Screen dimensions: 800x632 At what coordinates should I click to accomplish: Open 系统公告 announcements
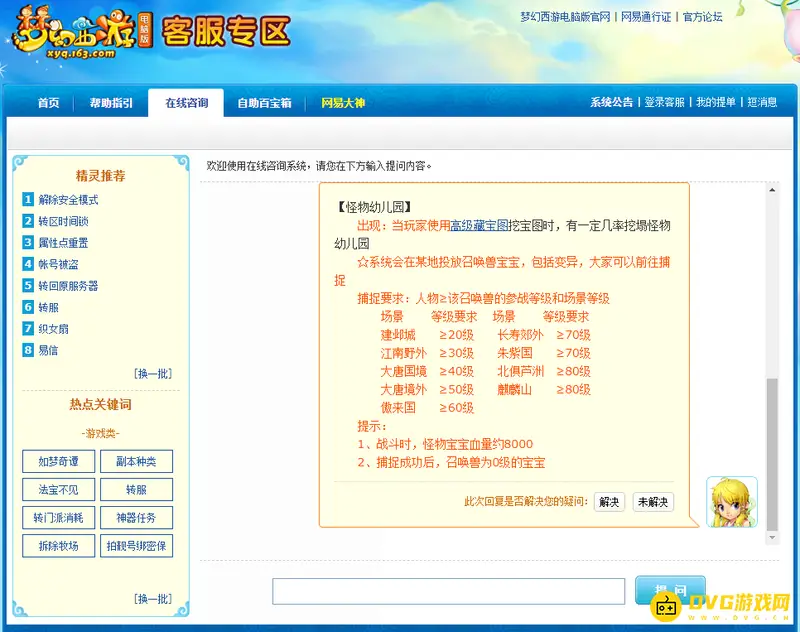click(x=611, y=102)
